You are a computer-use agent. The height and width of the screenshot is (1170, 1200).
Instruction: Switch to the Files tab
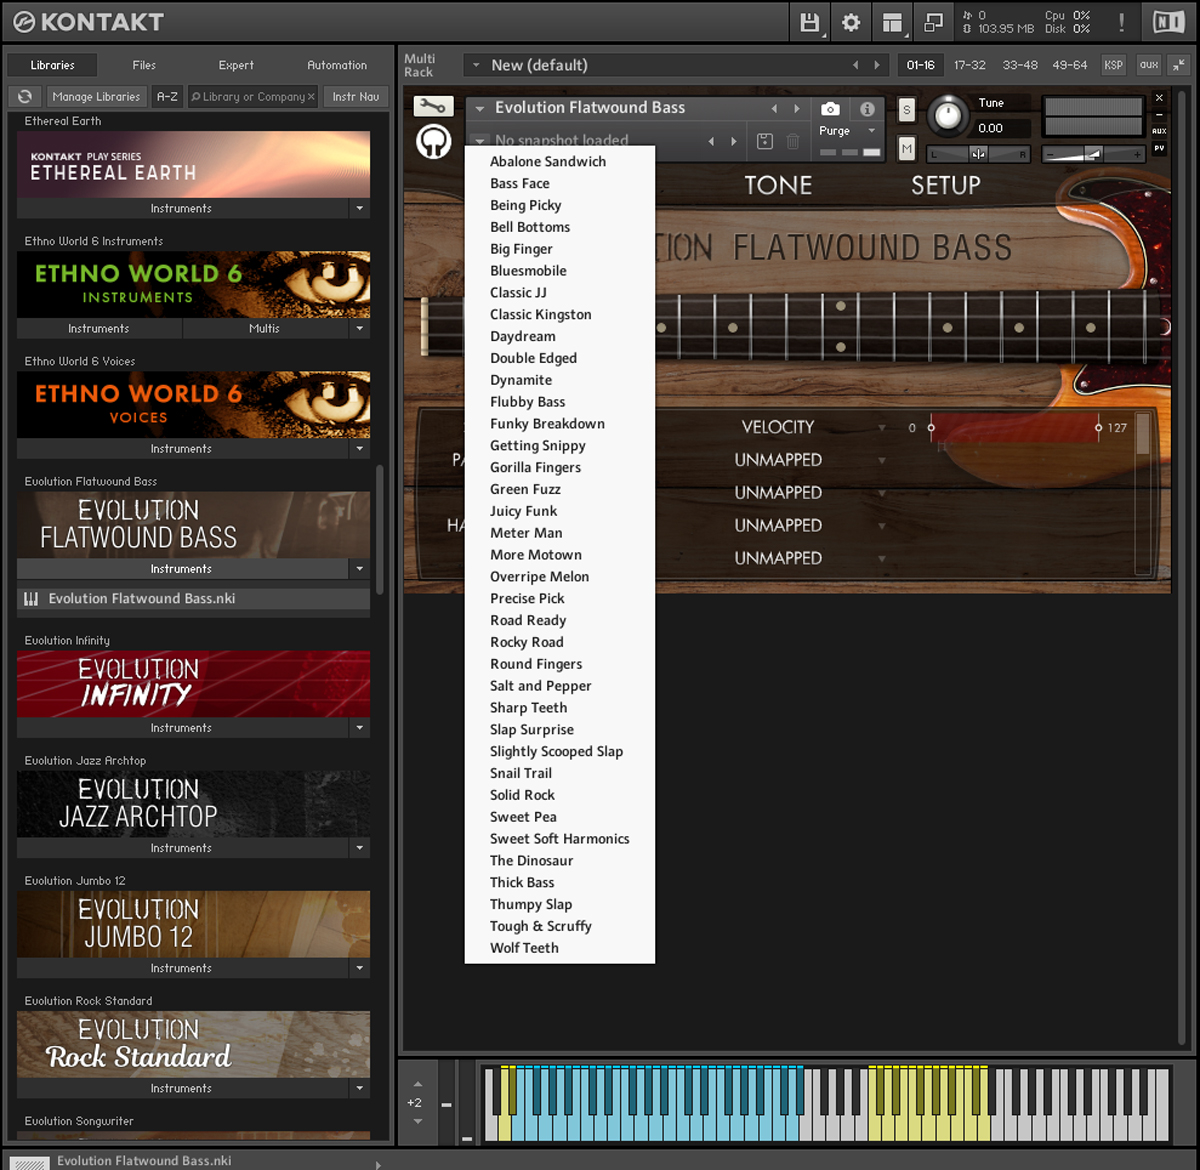(x=144, y=65)
